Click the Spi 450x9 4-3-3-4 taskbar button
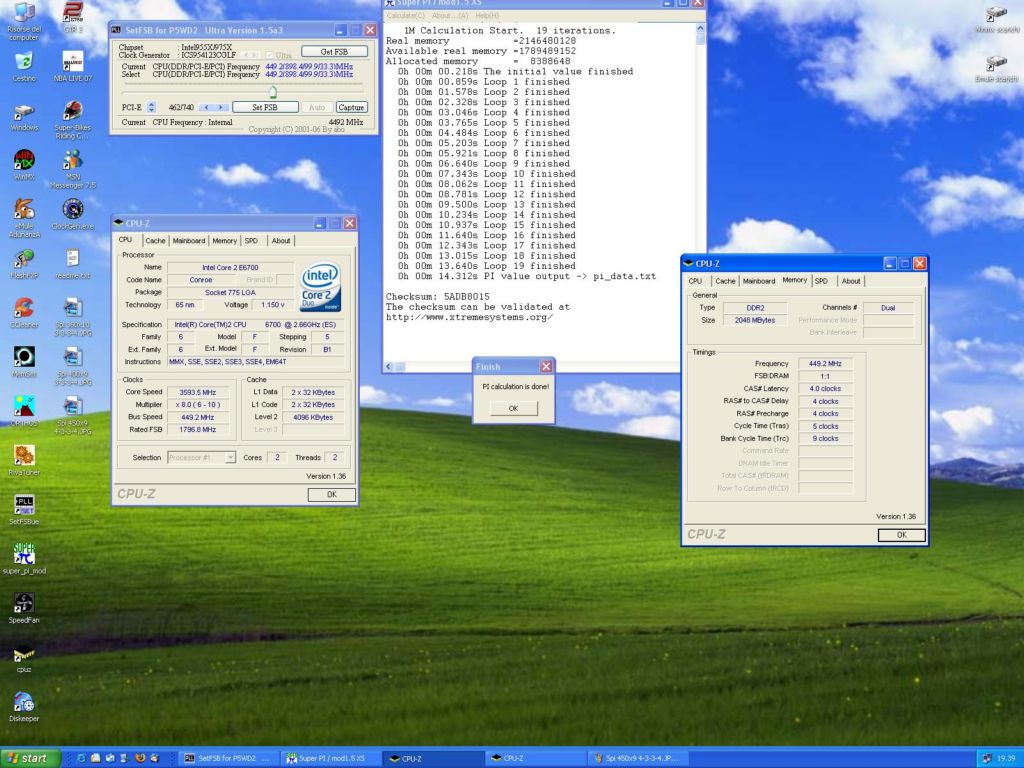The width and height of the screenshot is (1024, 768). 637,759
